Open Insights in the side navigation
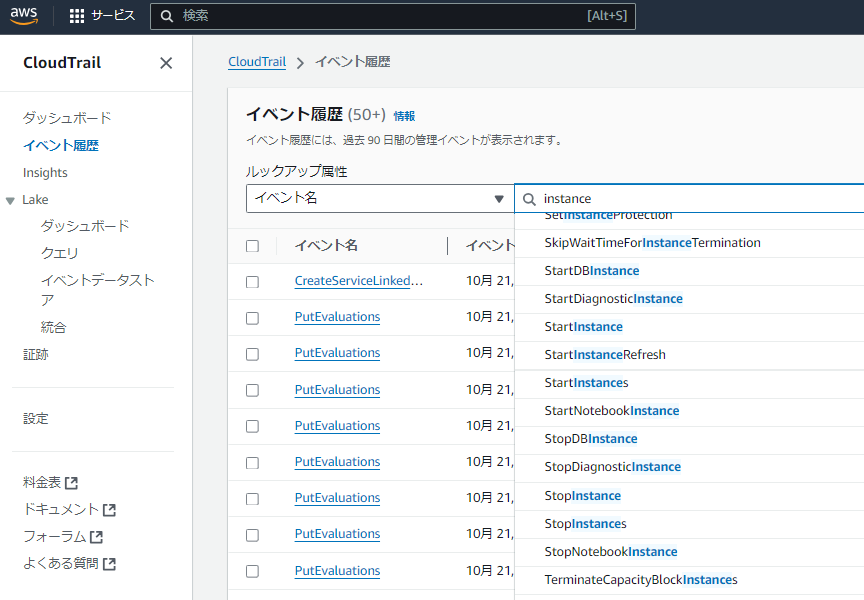Screen dimensions: 864x600 coord(45,173)
